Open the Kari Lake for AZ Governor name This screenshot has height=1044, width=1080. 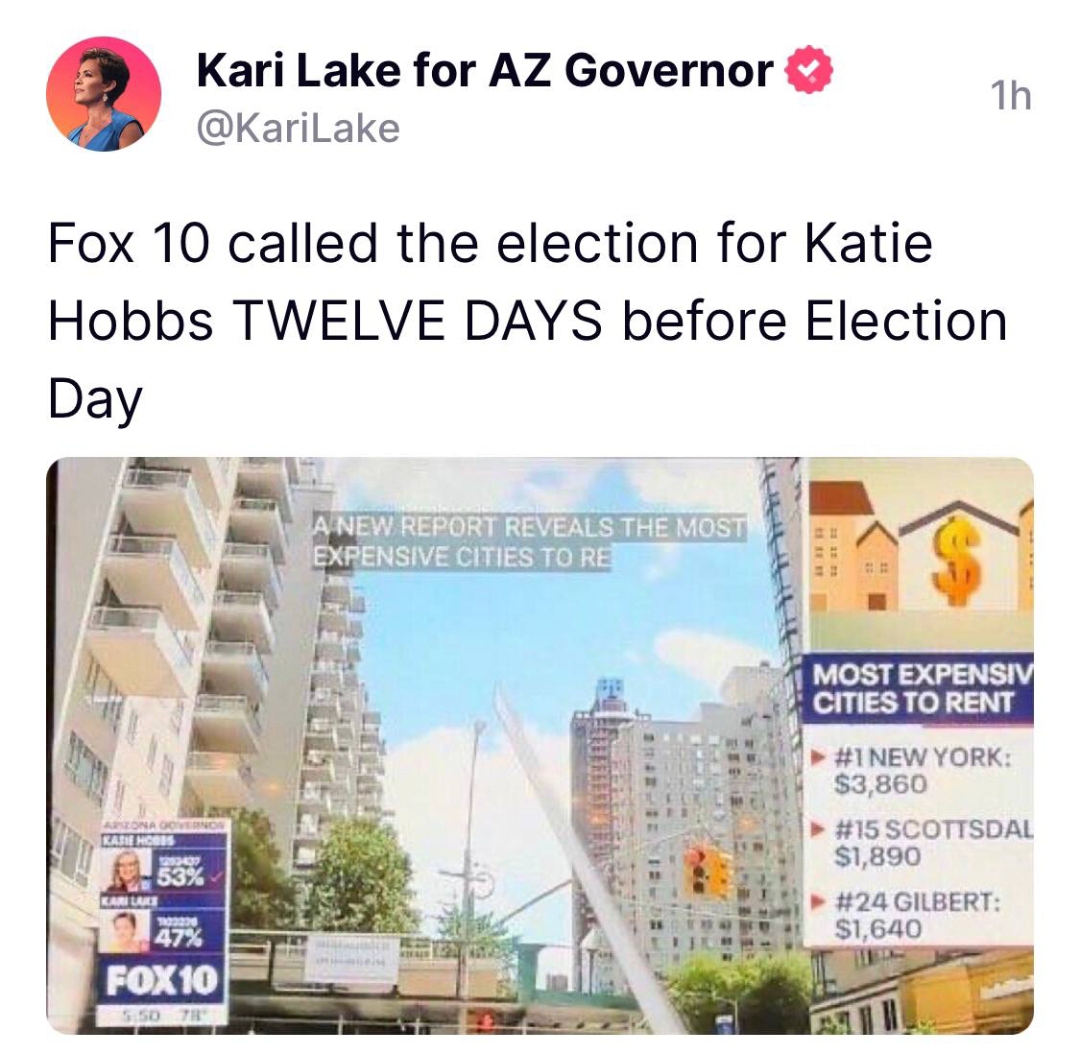coord(484,70)
